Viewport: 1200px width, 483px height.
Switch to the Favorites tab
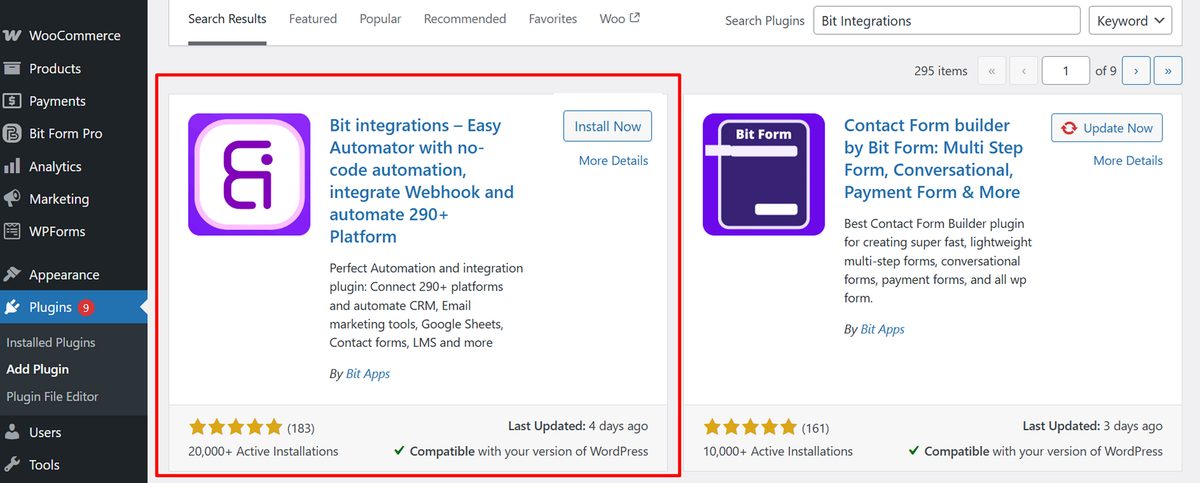553,19
